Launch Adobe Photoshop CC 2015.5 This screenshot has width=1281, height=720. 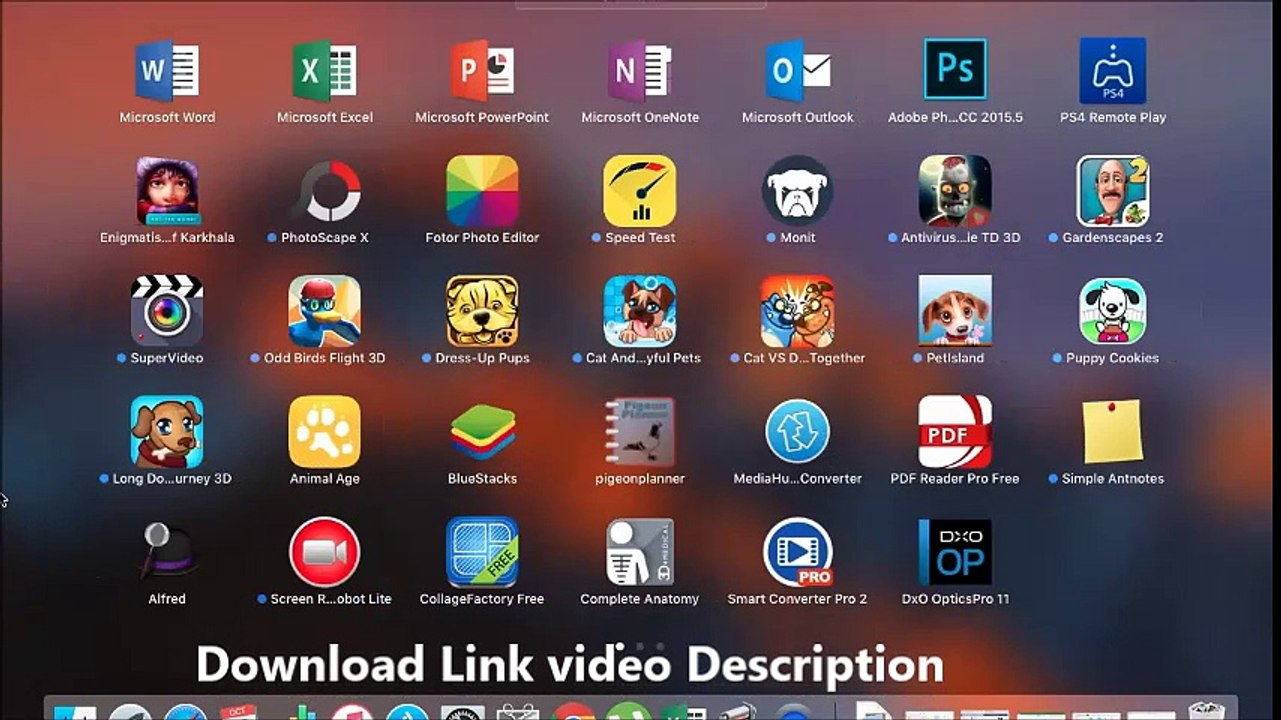(x=955, y=71)
